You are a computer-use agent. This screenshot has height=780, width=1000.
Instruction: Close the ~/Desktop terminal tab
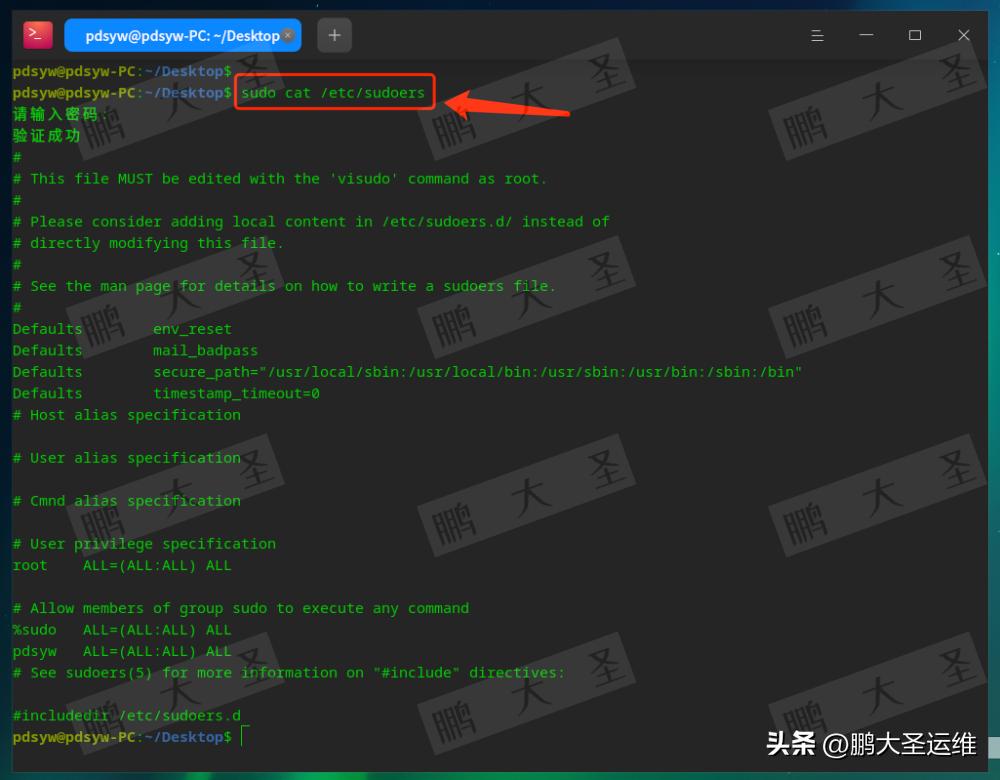(288, 35)
